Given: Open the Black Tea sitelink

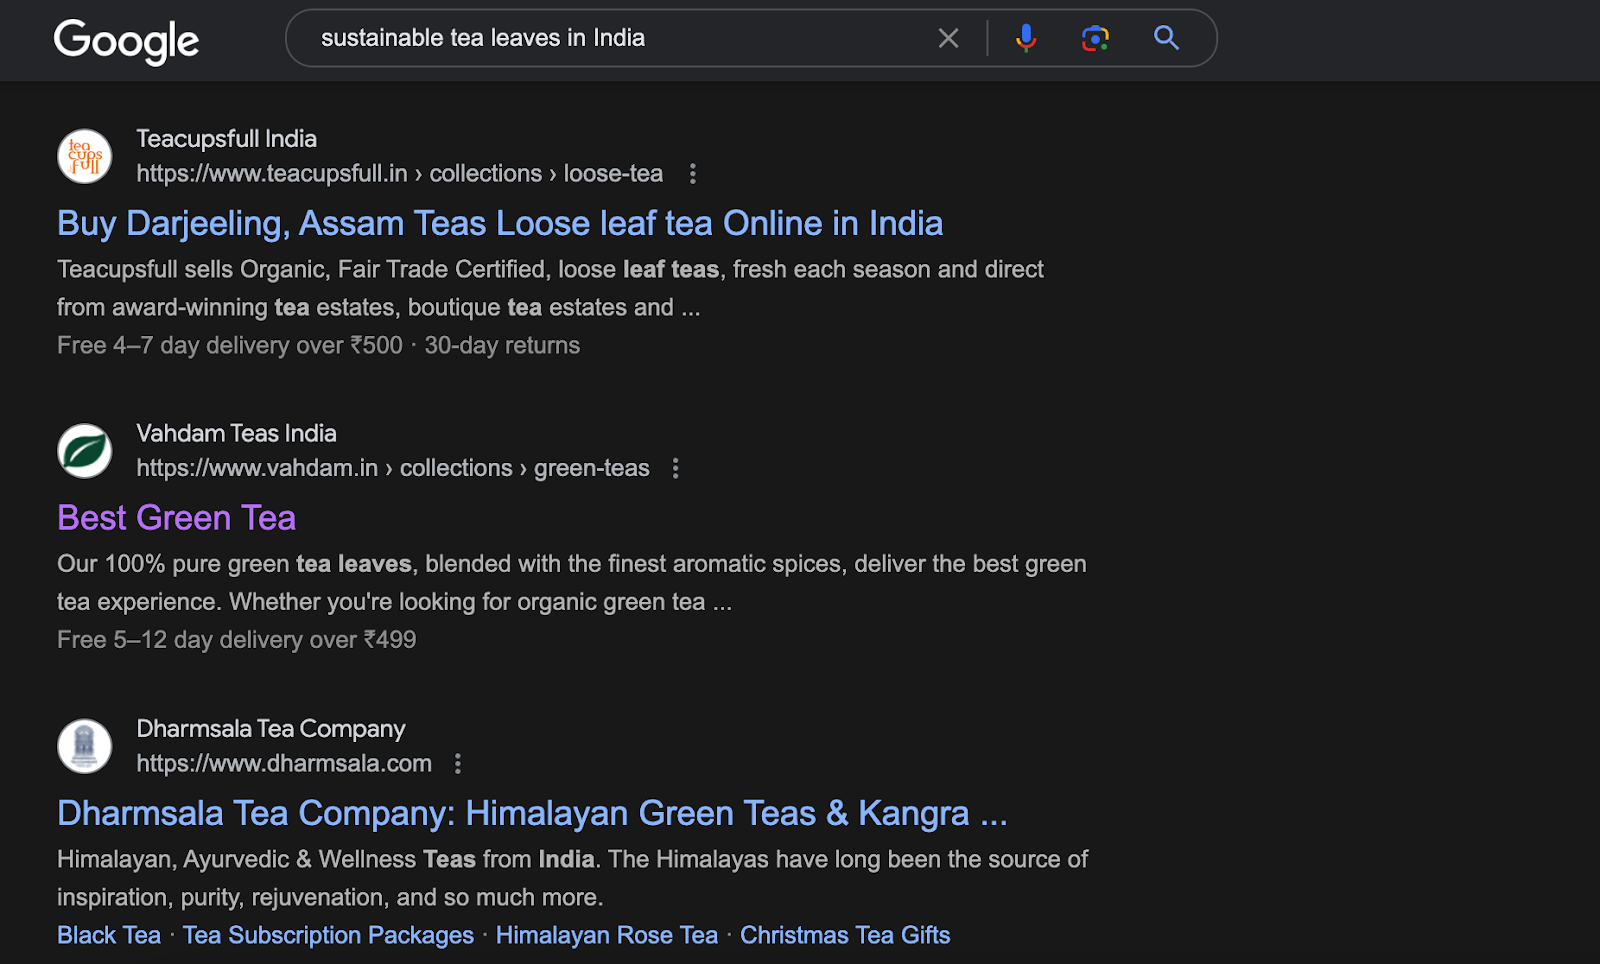Looking at the screenshot, I should click(109, 935).
